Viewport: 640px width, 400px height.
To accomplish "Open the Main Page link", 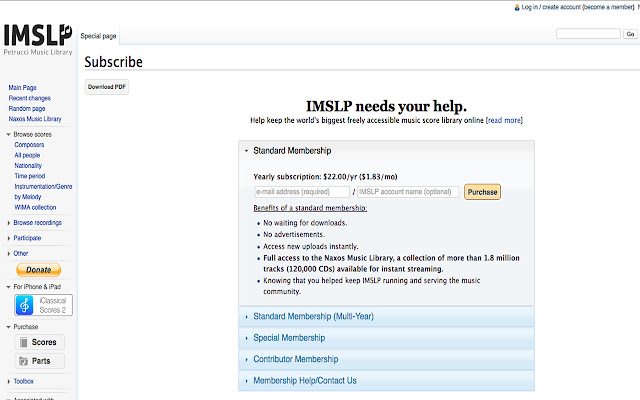I will pyautogui.click(x=22, y=88).
